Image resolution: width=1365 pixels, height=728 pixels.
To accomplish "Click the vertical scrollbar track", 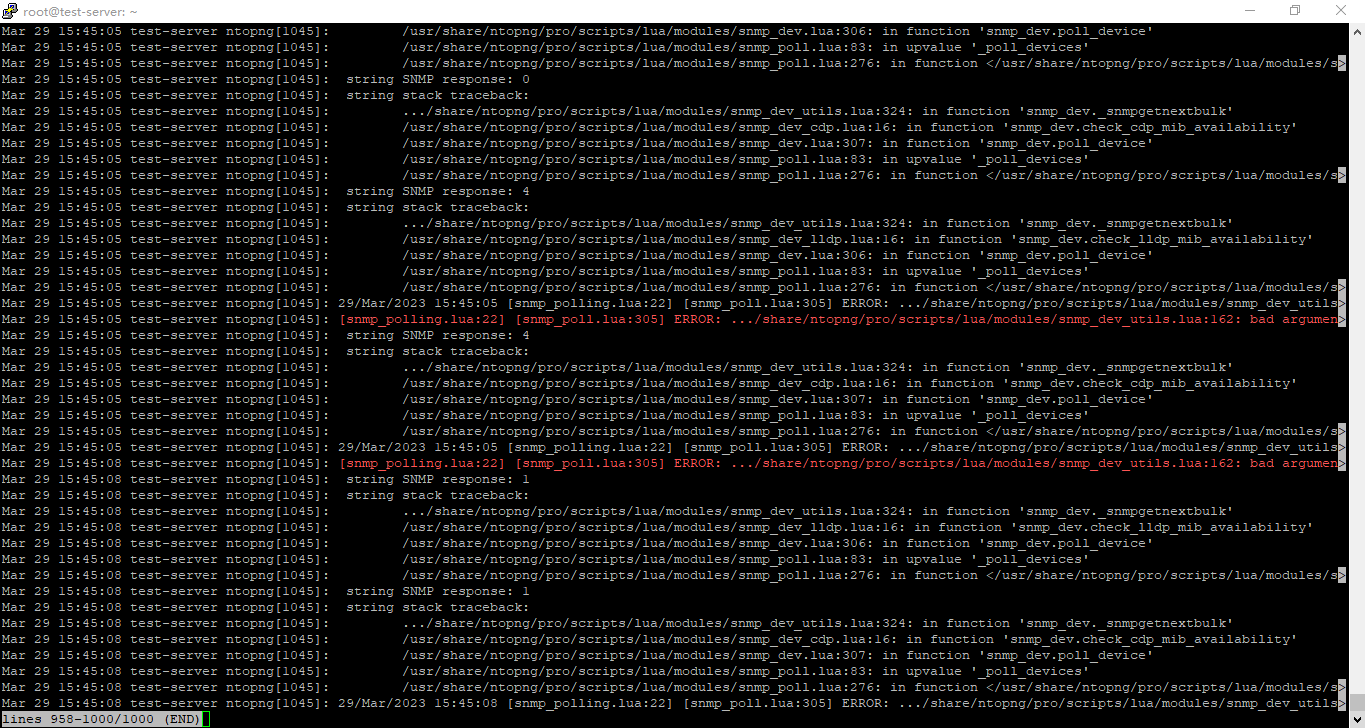I will (x=1357, y=400).
